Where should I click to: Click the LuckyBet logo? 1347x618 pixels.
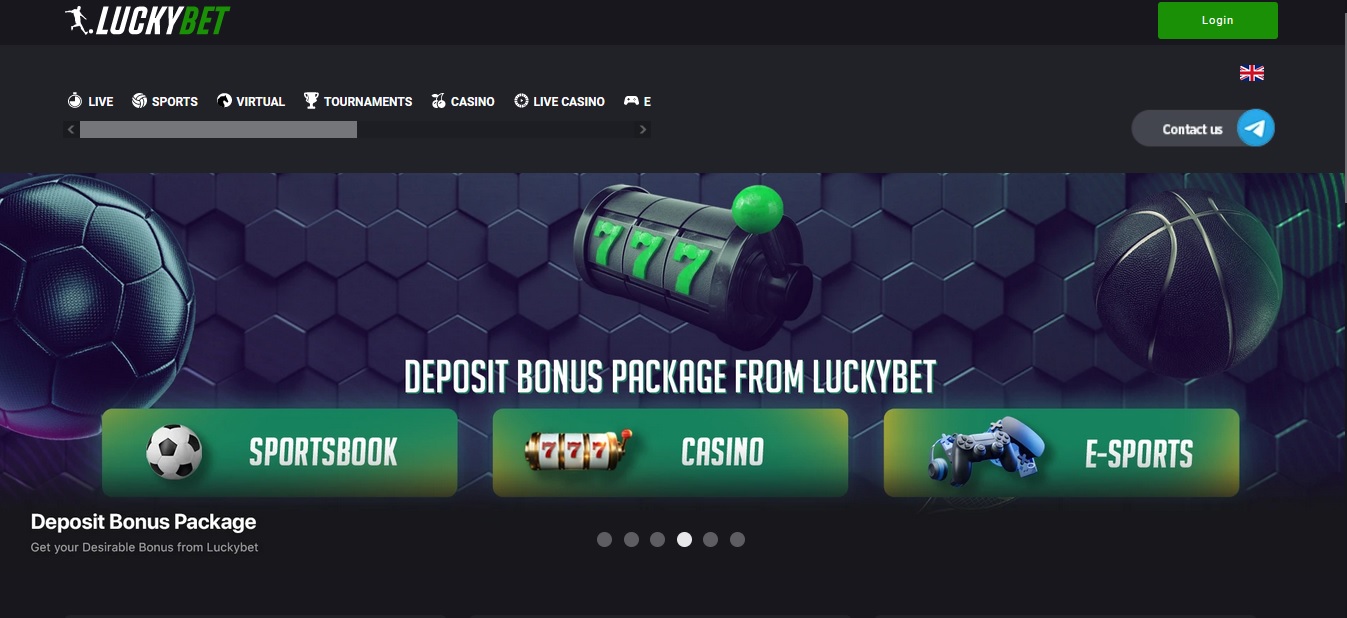(x=147, y=19)
